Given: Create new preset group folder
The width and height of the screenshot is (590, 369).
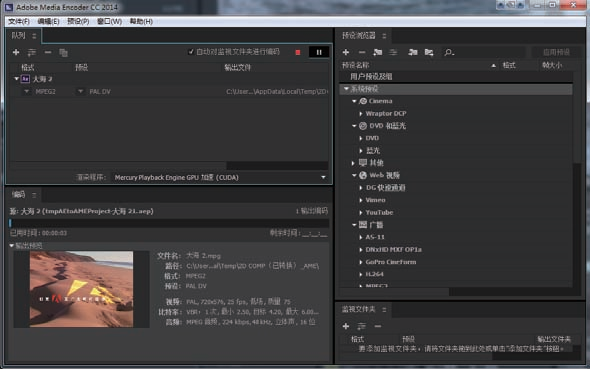Looking at the screenshot, I should tap(377, 52).
